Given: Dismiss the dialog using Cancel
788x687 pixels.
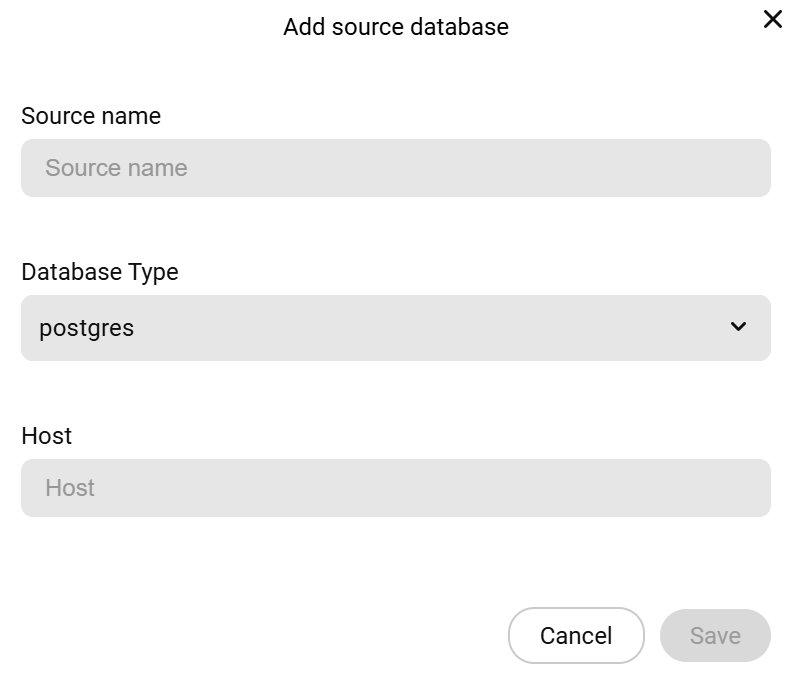Looking at the screenshot, I should (x=576, y=636).
